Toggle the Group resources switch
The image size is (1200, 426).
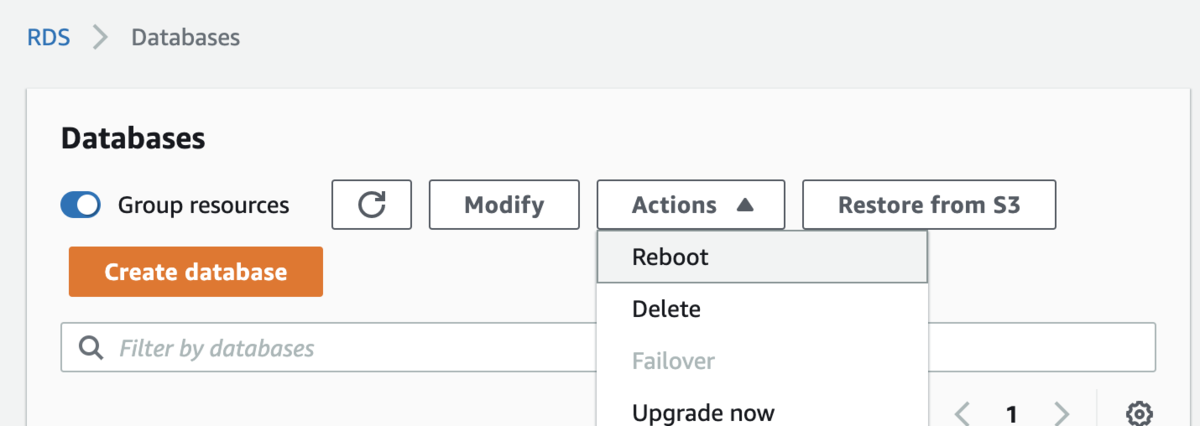[x=81, y=205]
